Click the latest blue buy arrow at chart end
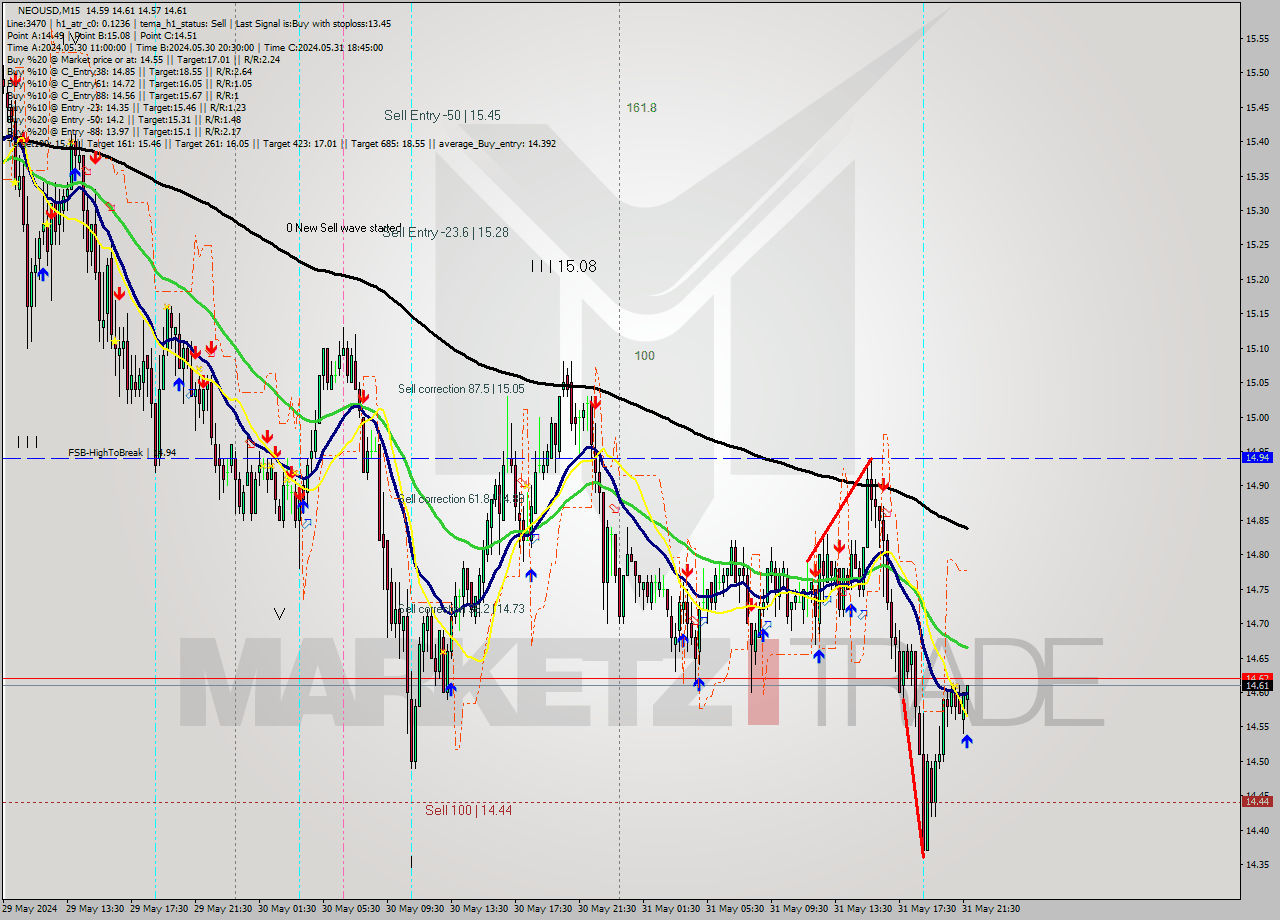 point(967,741)
